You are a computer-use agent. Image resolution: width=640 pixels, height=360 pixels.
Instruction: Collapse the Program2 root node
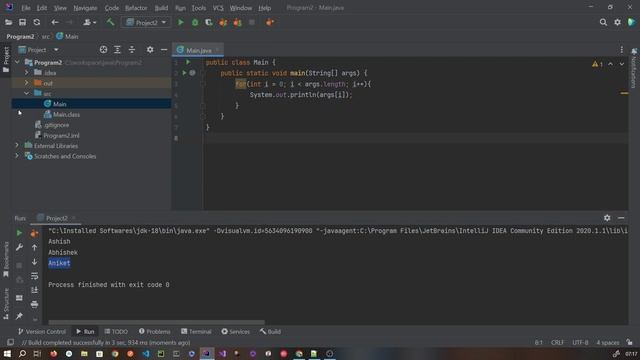(x=17, y=62)
